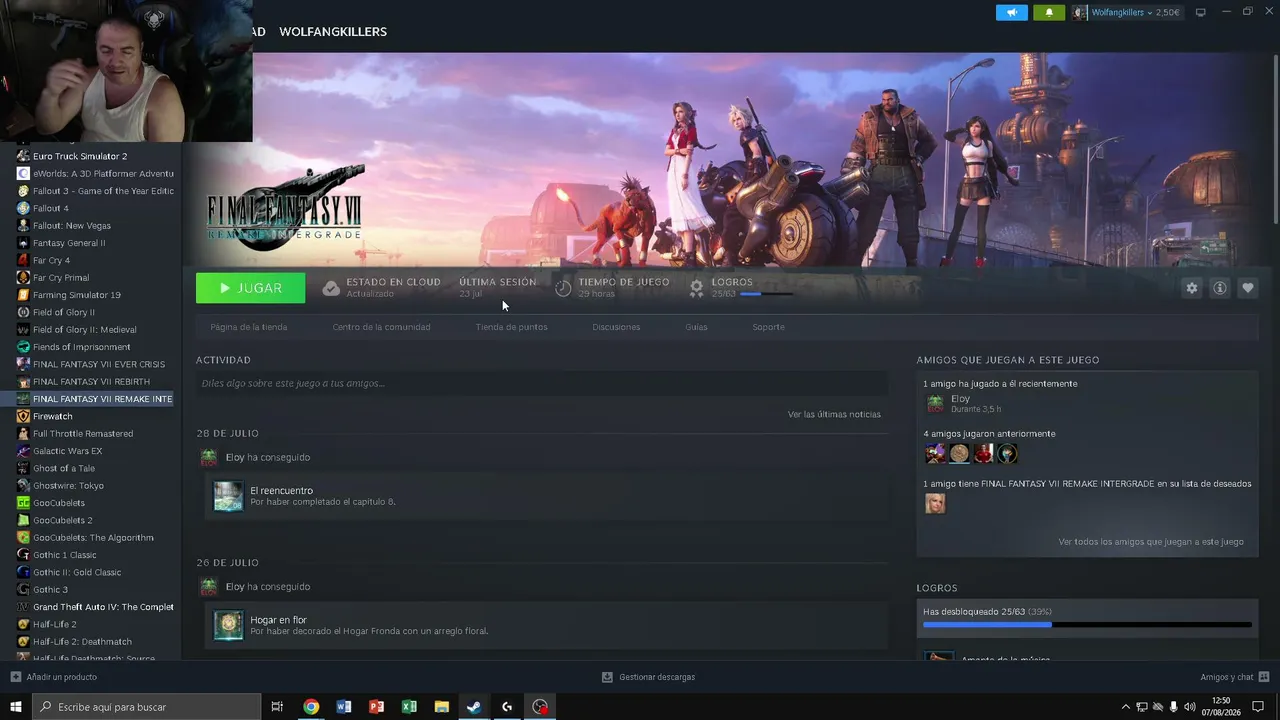Open Tienda de puntos
Image resolution: width=1280 pixels, height=720 pixels.
511,327
